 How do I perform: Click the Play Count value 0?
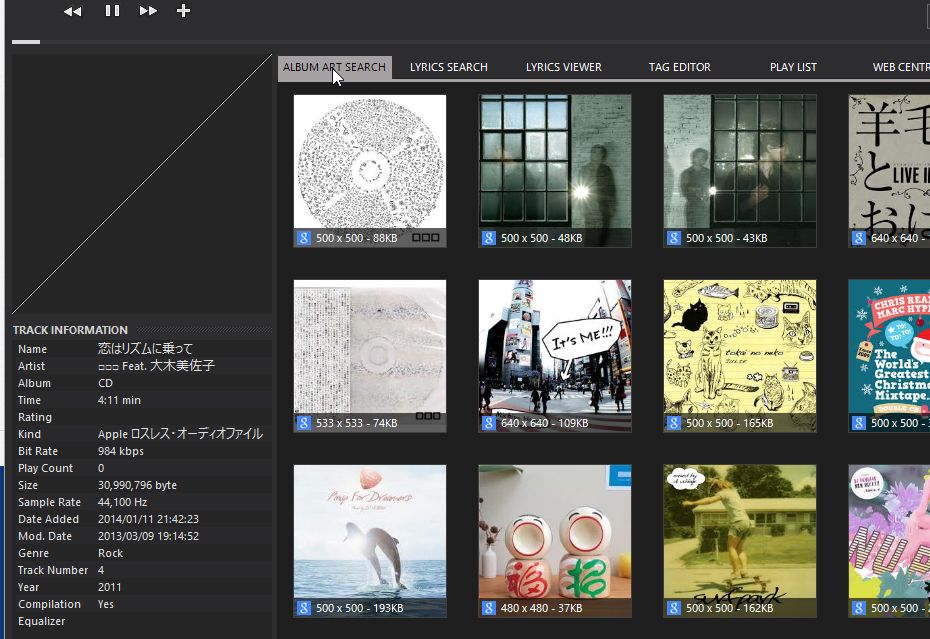(x=101, y=468)
